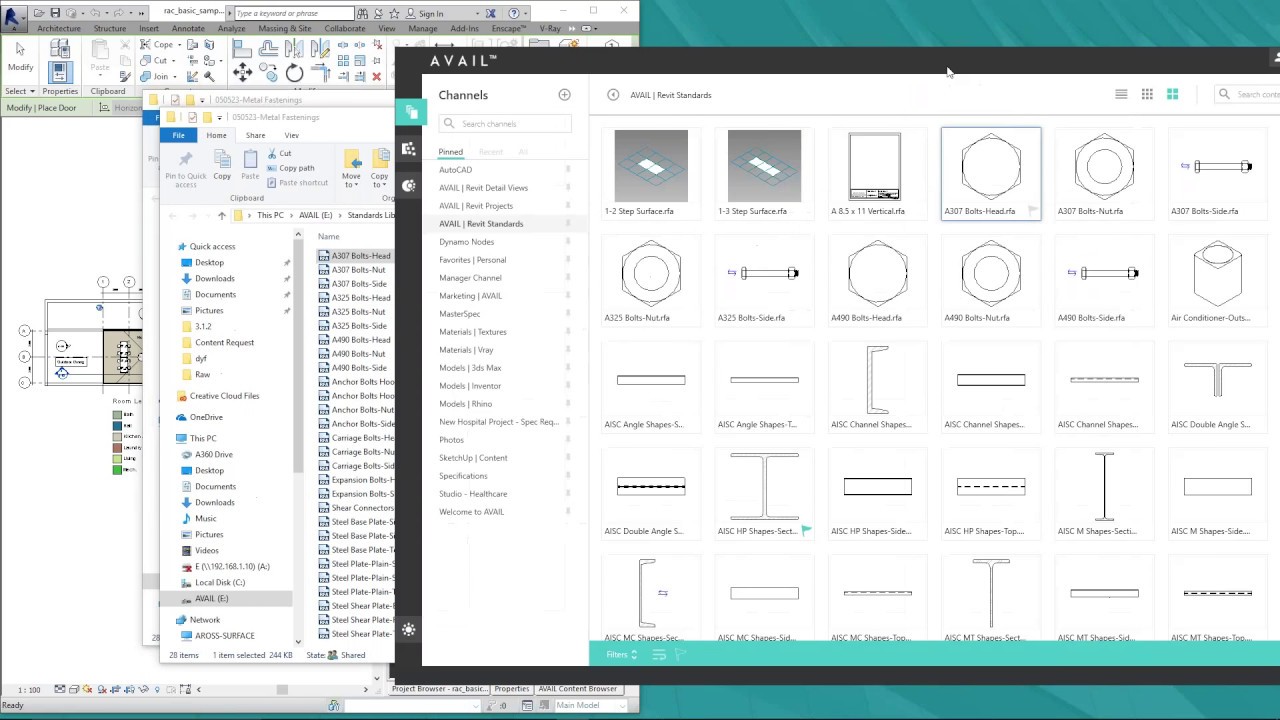Click This PC in Explorer address path
The image size is (1280, 720).
(270, 215)
